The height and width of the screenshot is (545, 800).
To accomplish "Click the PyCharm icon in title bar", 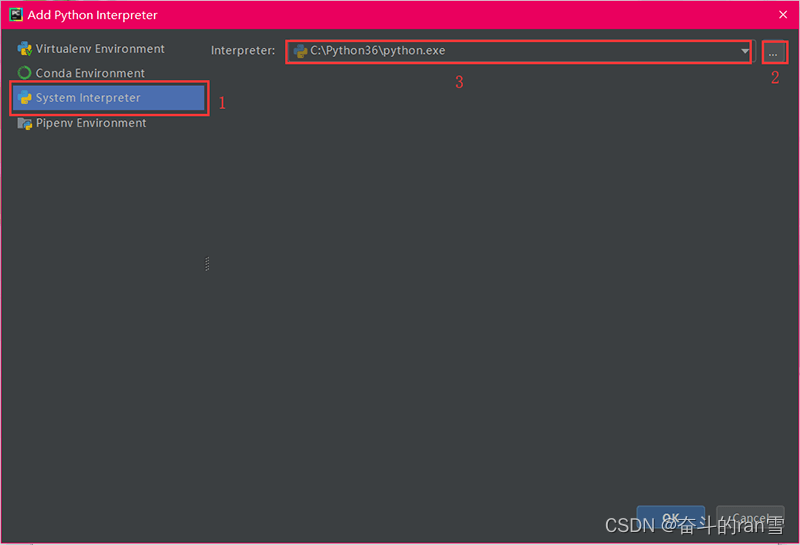I will (x=16, y=14).
